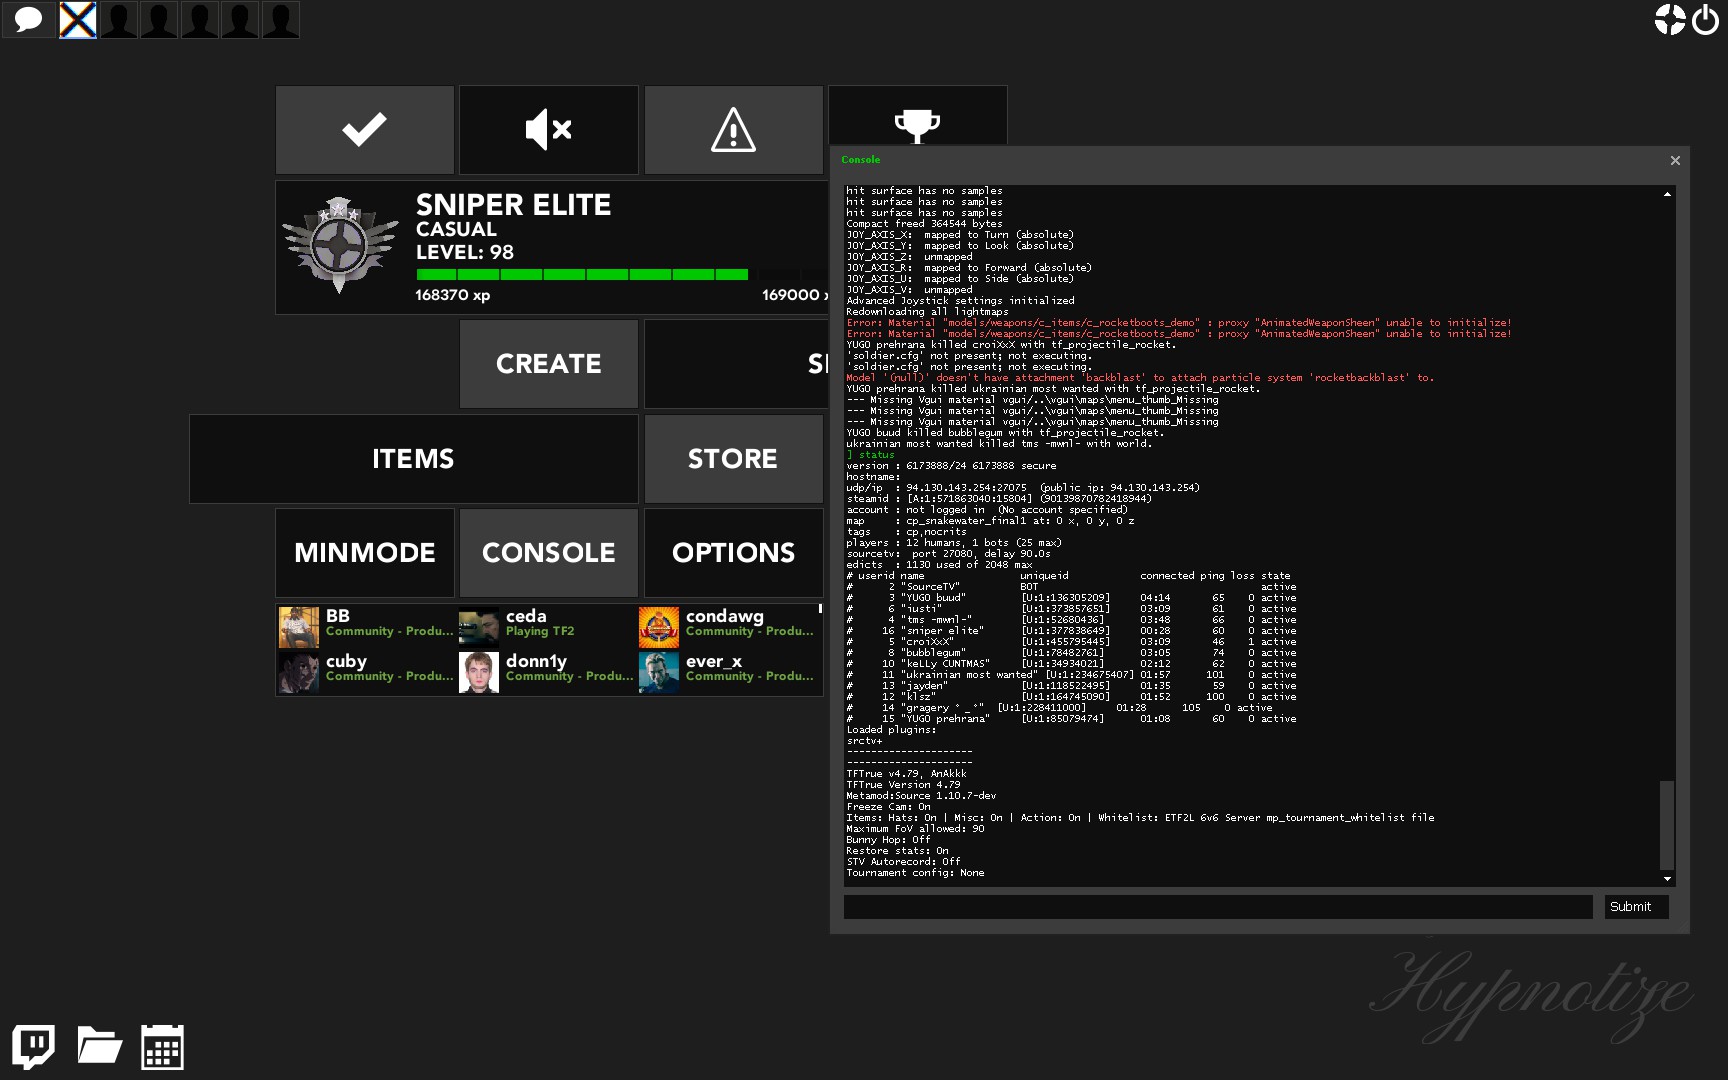Click the "YUGO buud" userid row
The image size is (1728, 1080).
pyautogui.click(x=1071, y=598)
